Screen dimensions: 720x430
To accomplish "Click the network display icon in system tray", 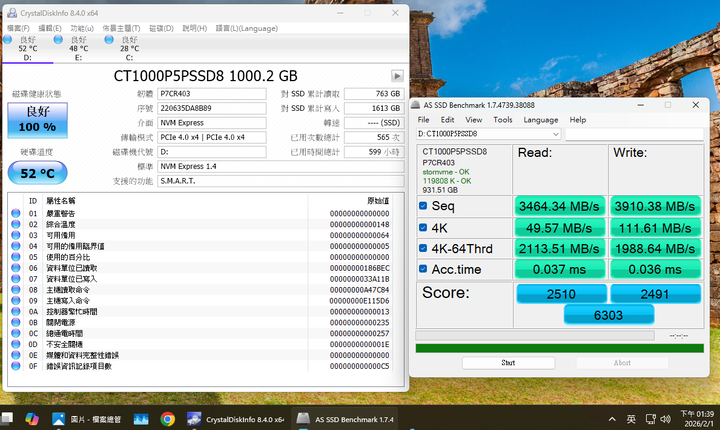I will coord(651,419).
